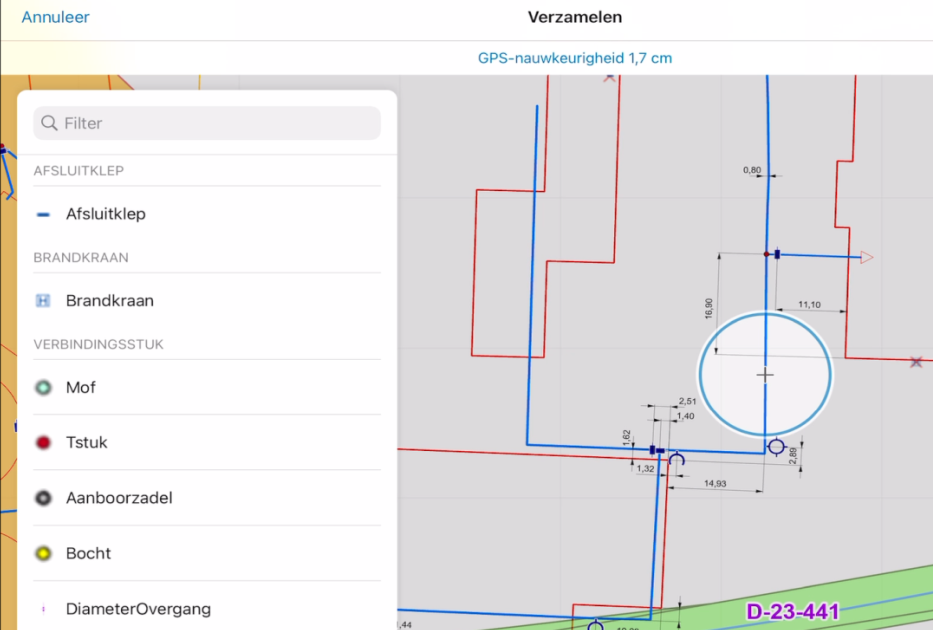Image resolution: width=933 pixels, height=630 pixels.
Task: Tap the GPS-nauwkeurigheid 1,7 cm label
Action: 574,58
